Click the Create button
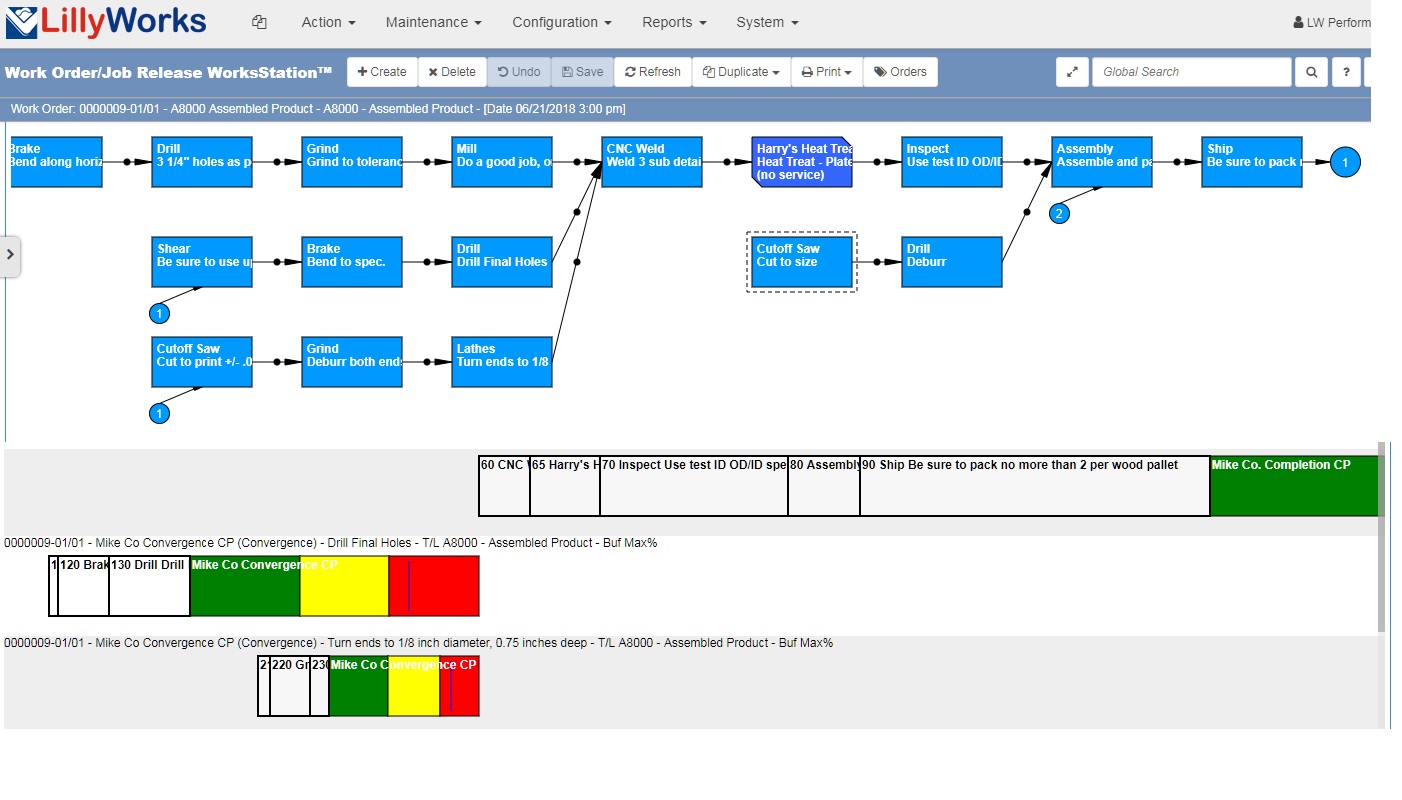 pos(382,72)
